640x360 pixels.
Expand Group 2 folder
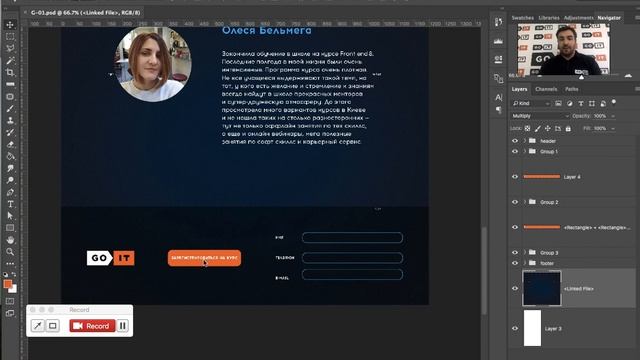click(x=525, y=202)
